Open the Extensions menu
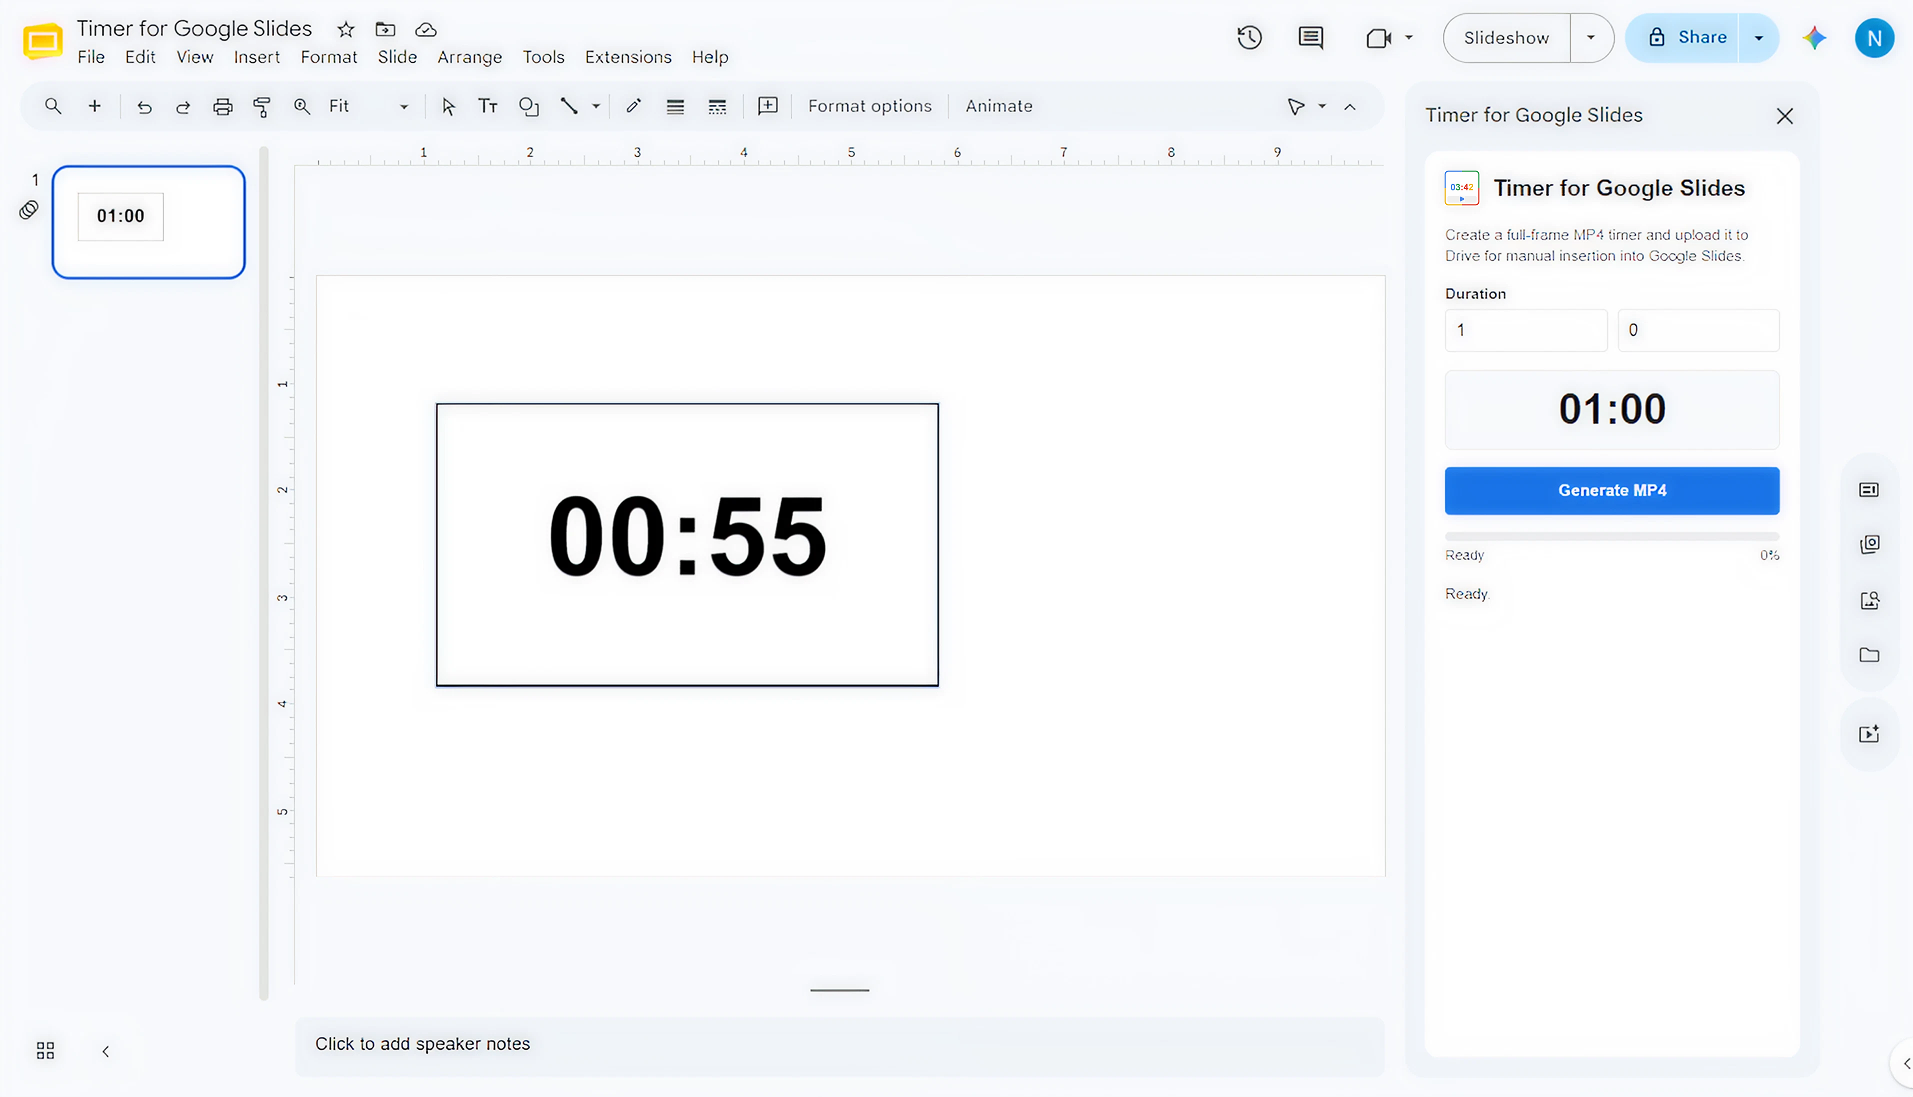The height and width of the screenshot is (1097, 1913). 628,57
